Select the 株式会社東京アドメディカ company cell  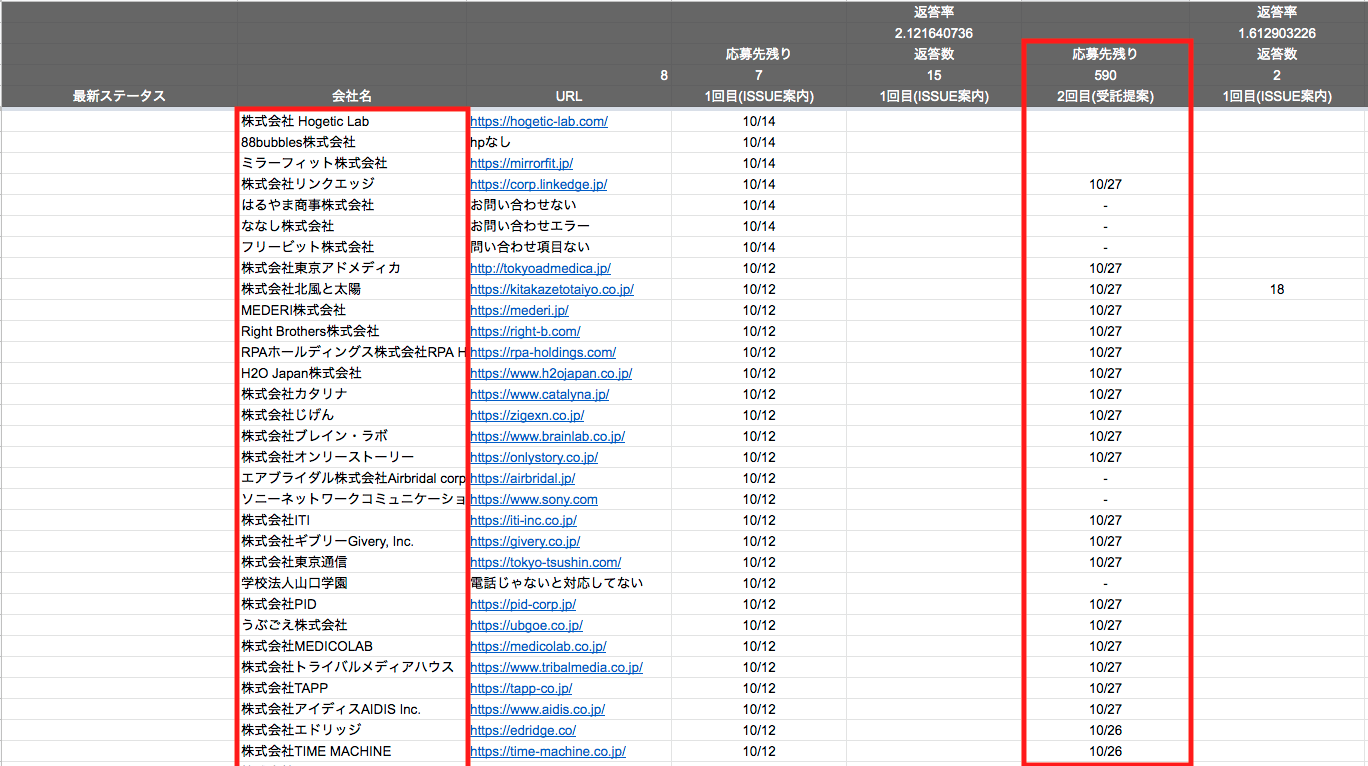352,268
